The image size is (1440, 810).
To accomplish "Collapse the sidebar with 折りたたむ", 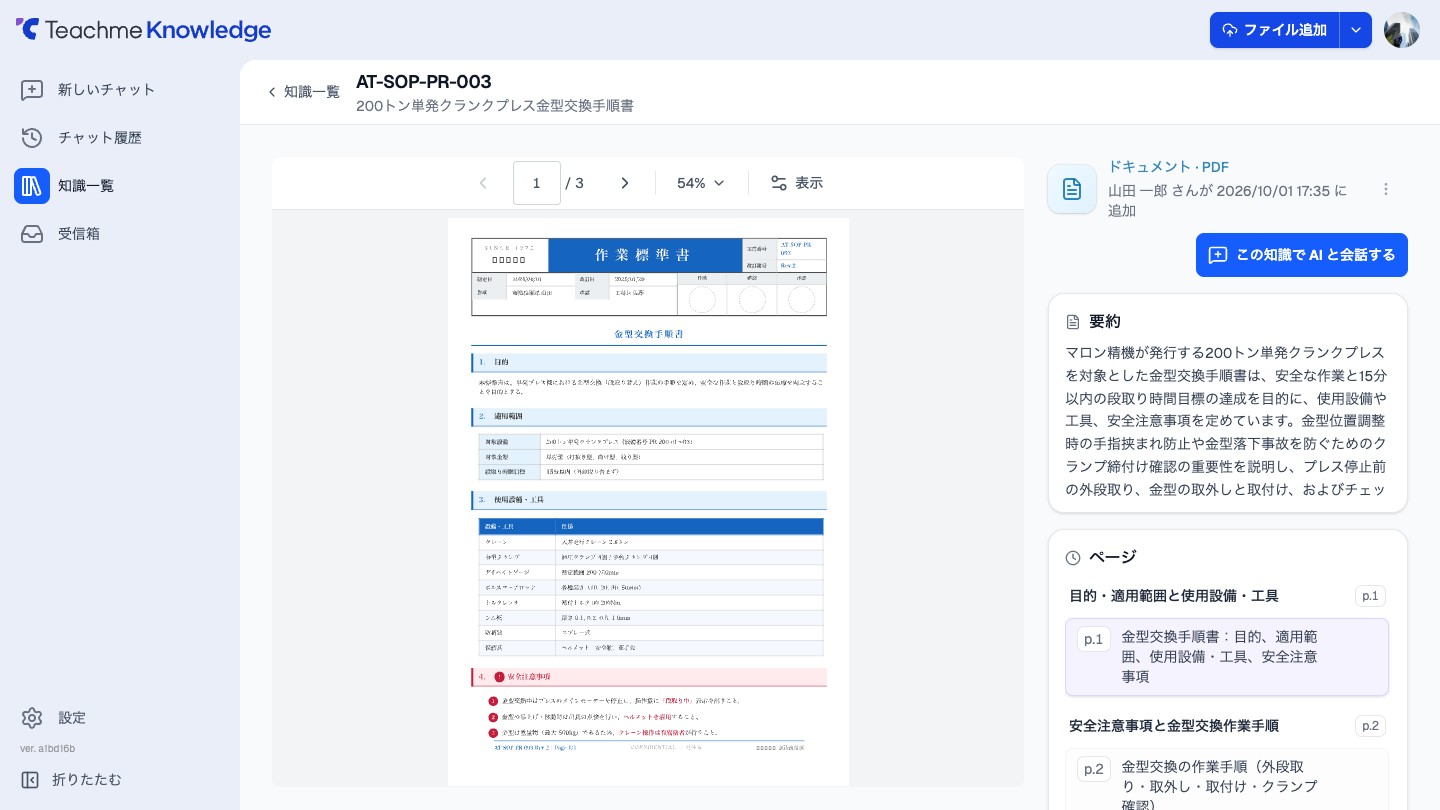I will [70, 779].
